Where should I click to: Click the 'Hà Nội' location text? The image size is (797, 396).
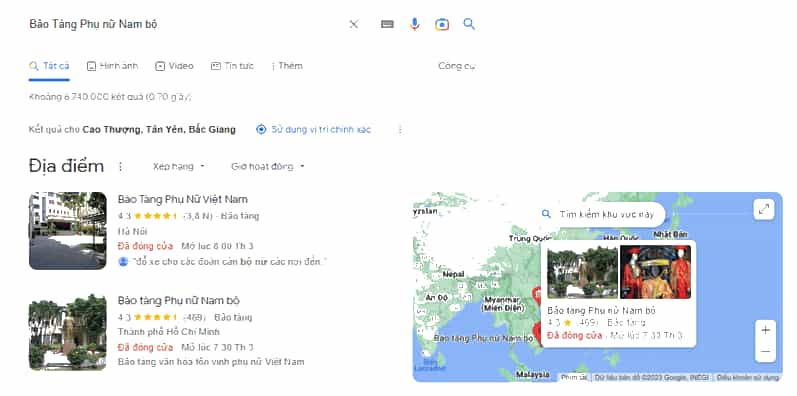[132, 231]
